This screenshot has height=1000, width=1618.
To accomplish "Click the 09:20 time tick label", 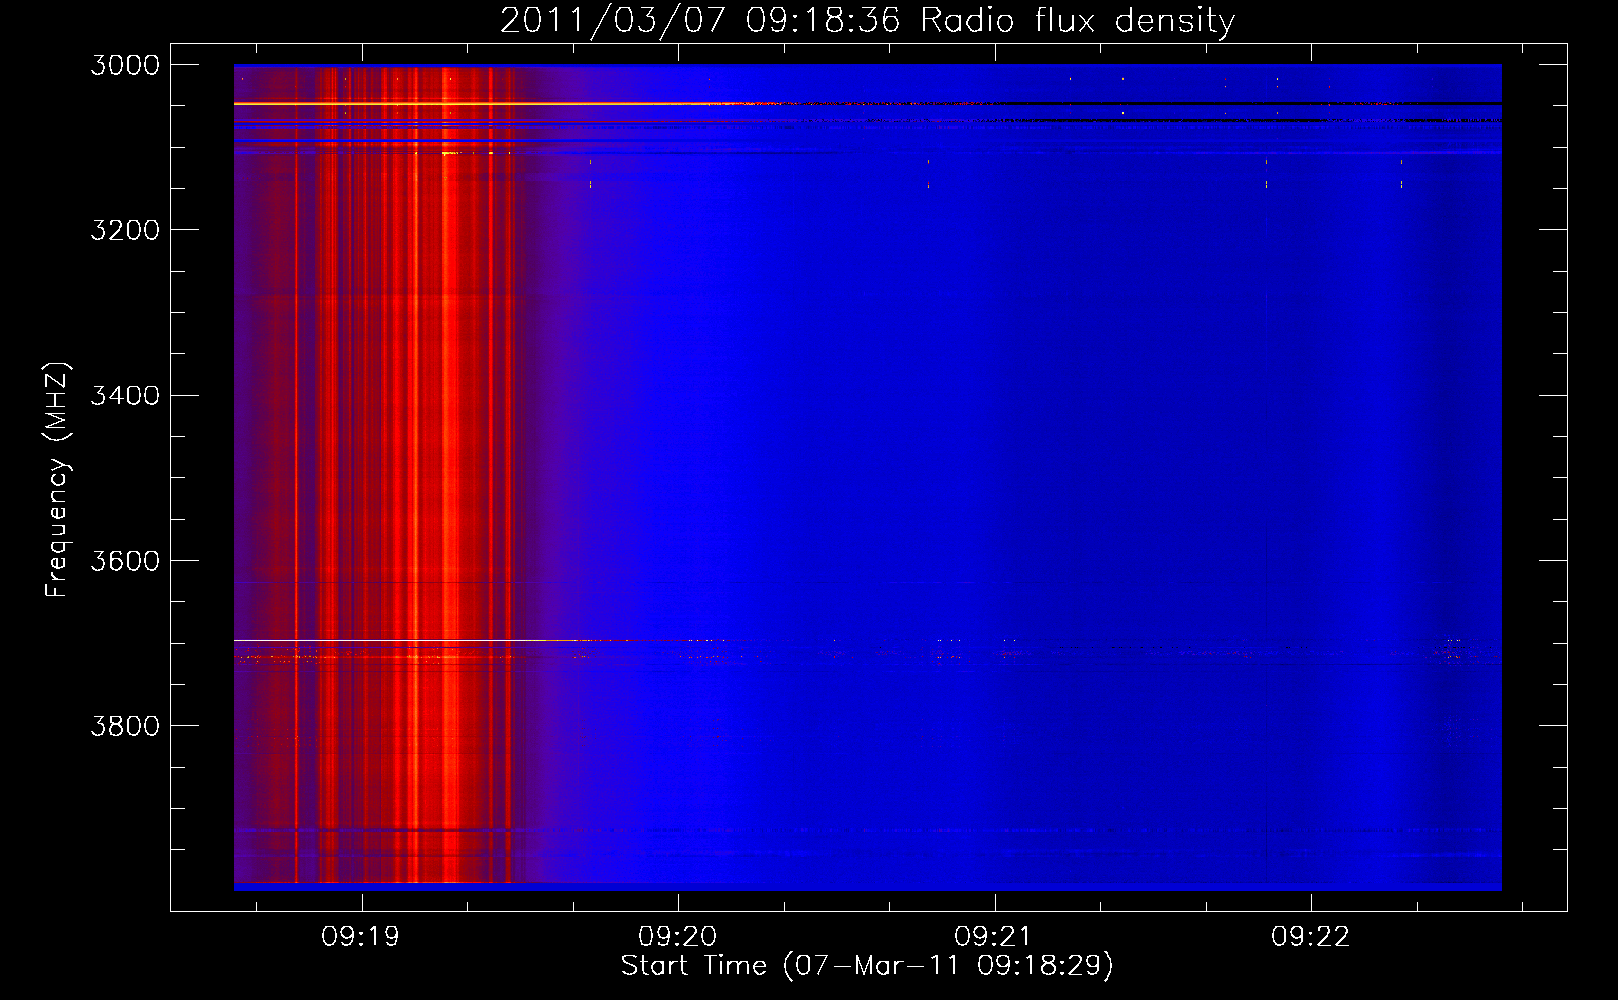I will click(678, 937).
